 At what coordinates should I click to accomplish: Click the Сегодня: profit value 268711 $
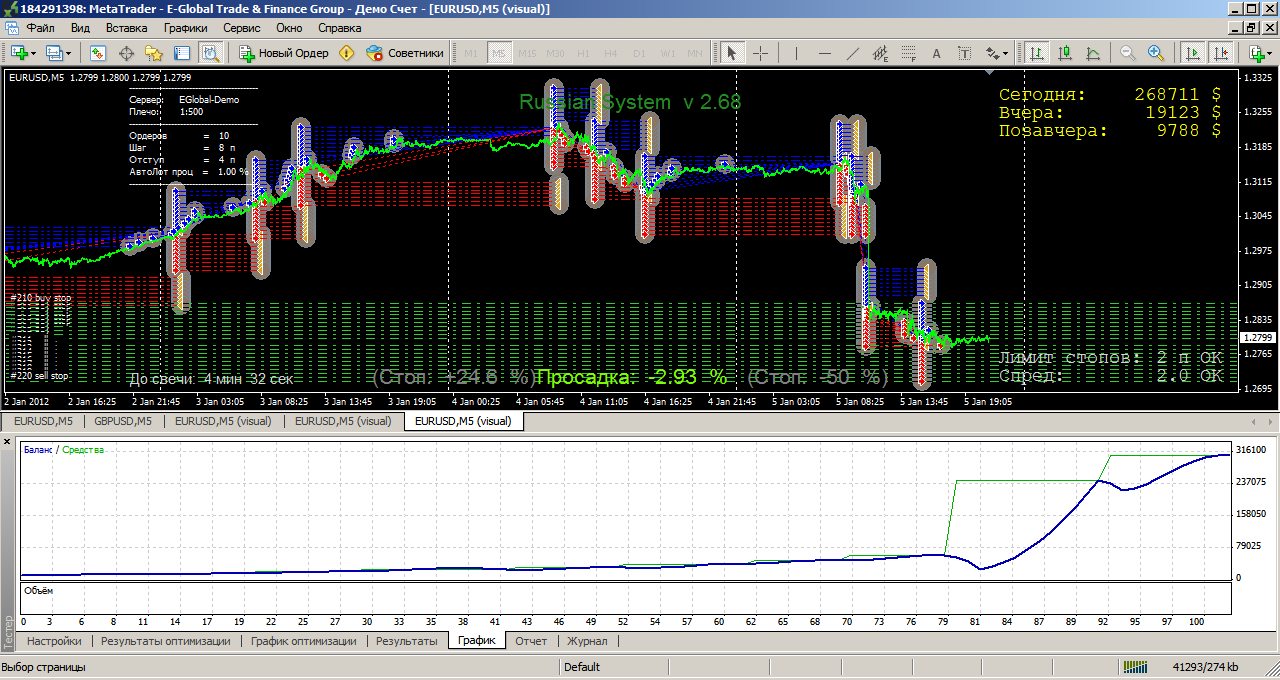pyautogui.click(x=1178, y=94)
